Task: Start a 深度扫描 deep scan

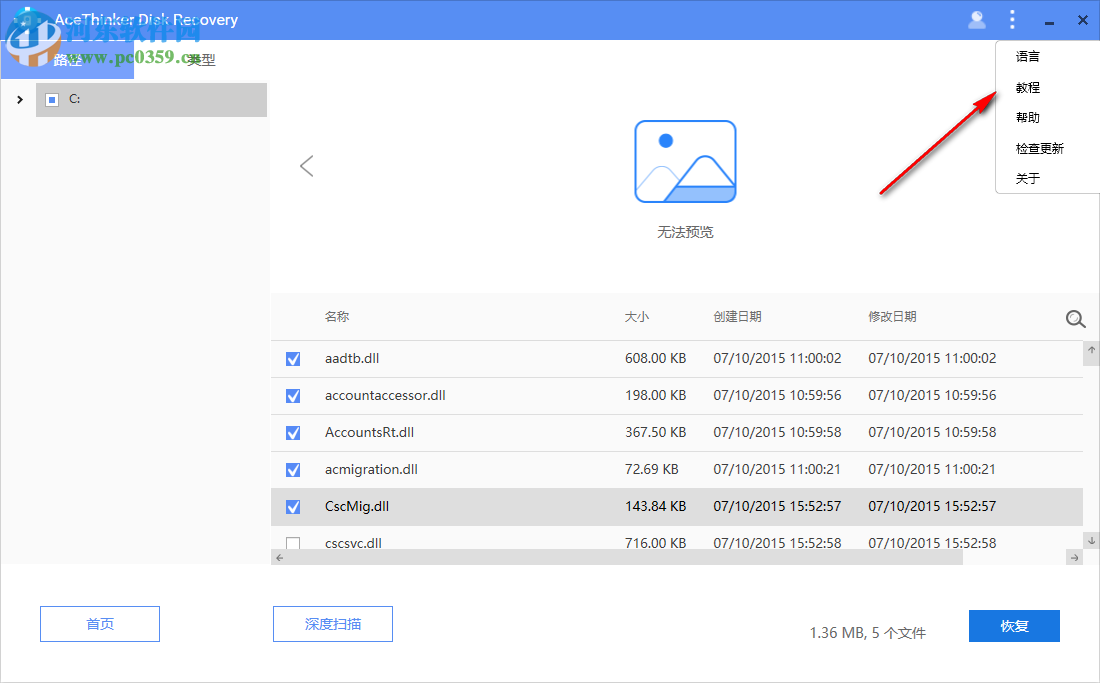Action: pos(333,623)
